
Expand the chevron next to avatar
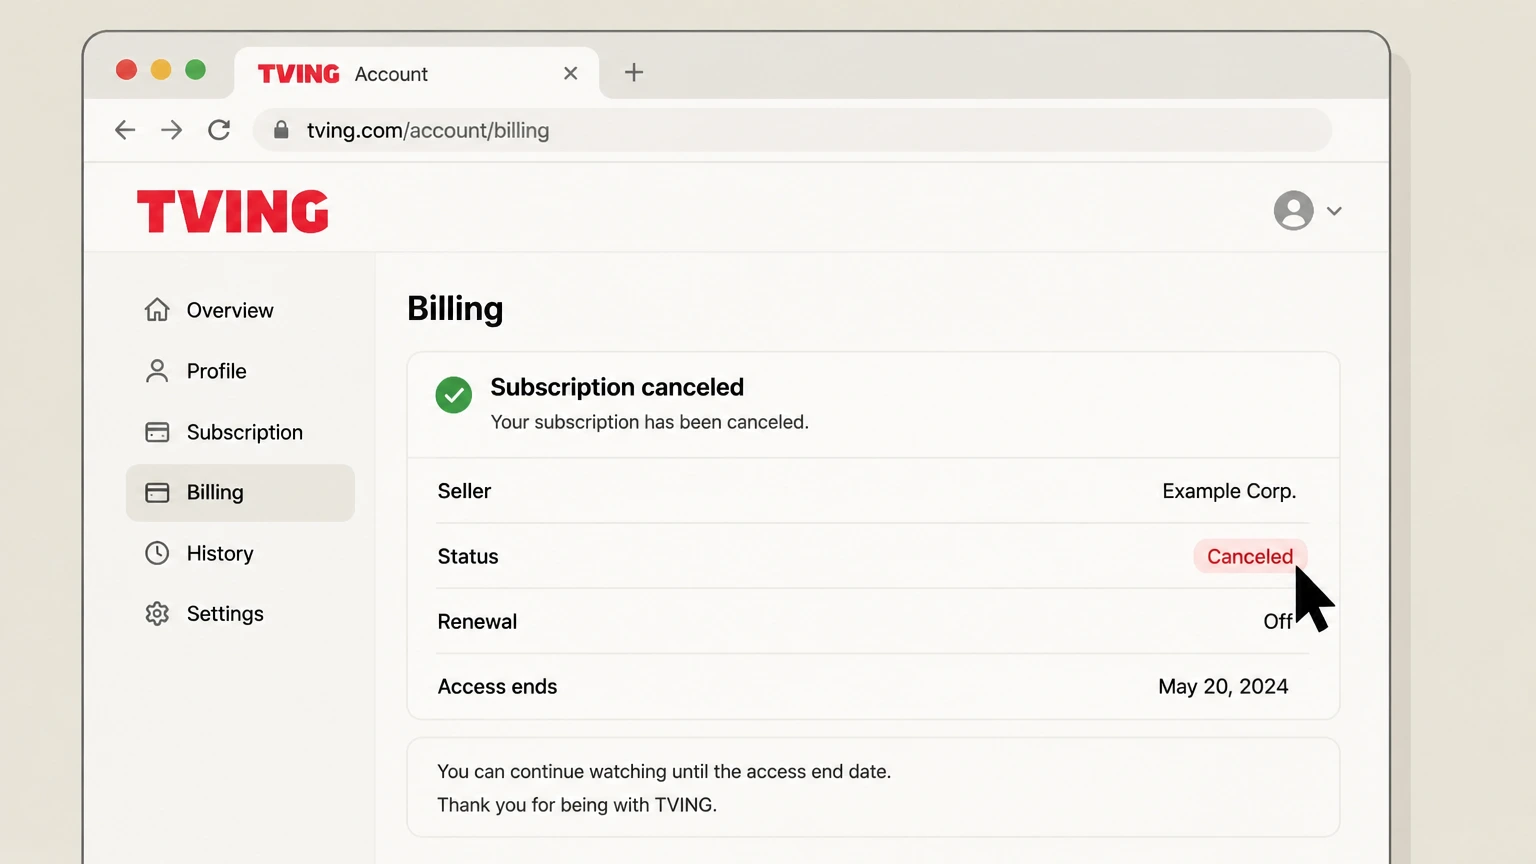(1334, 211)
